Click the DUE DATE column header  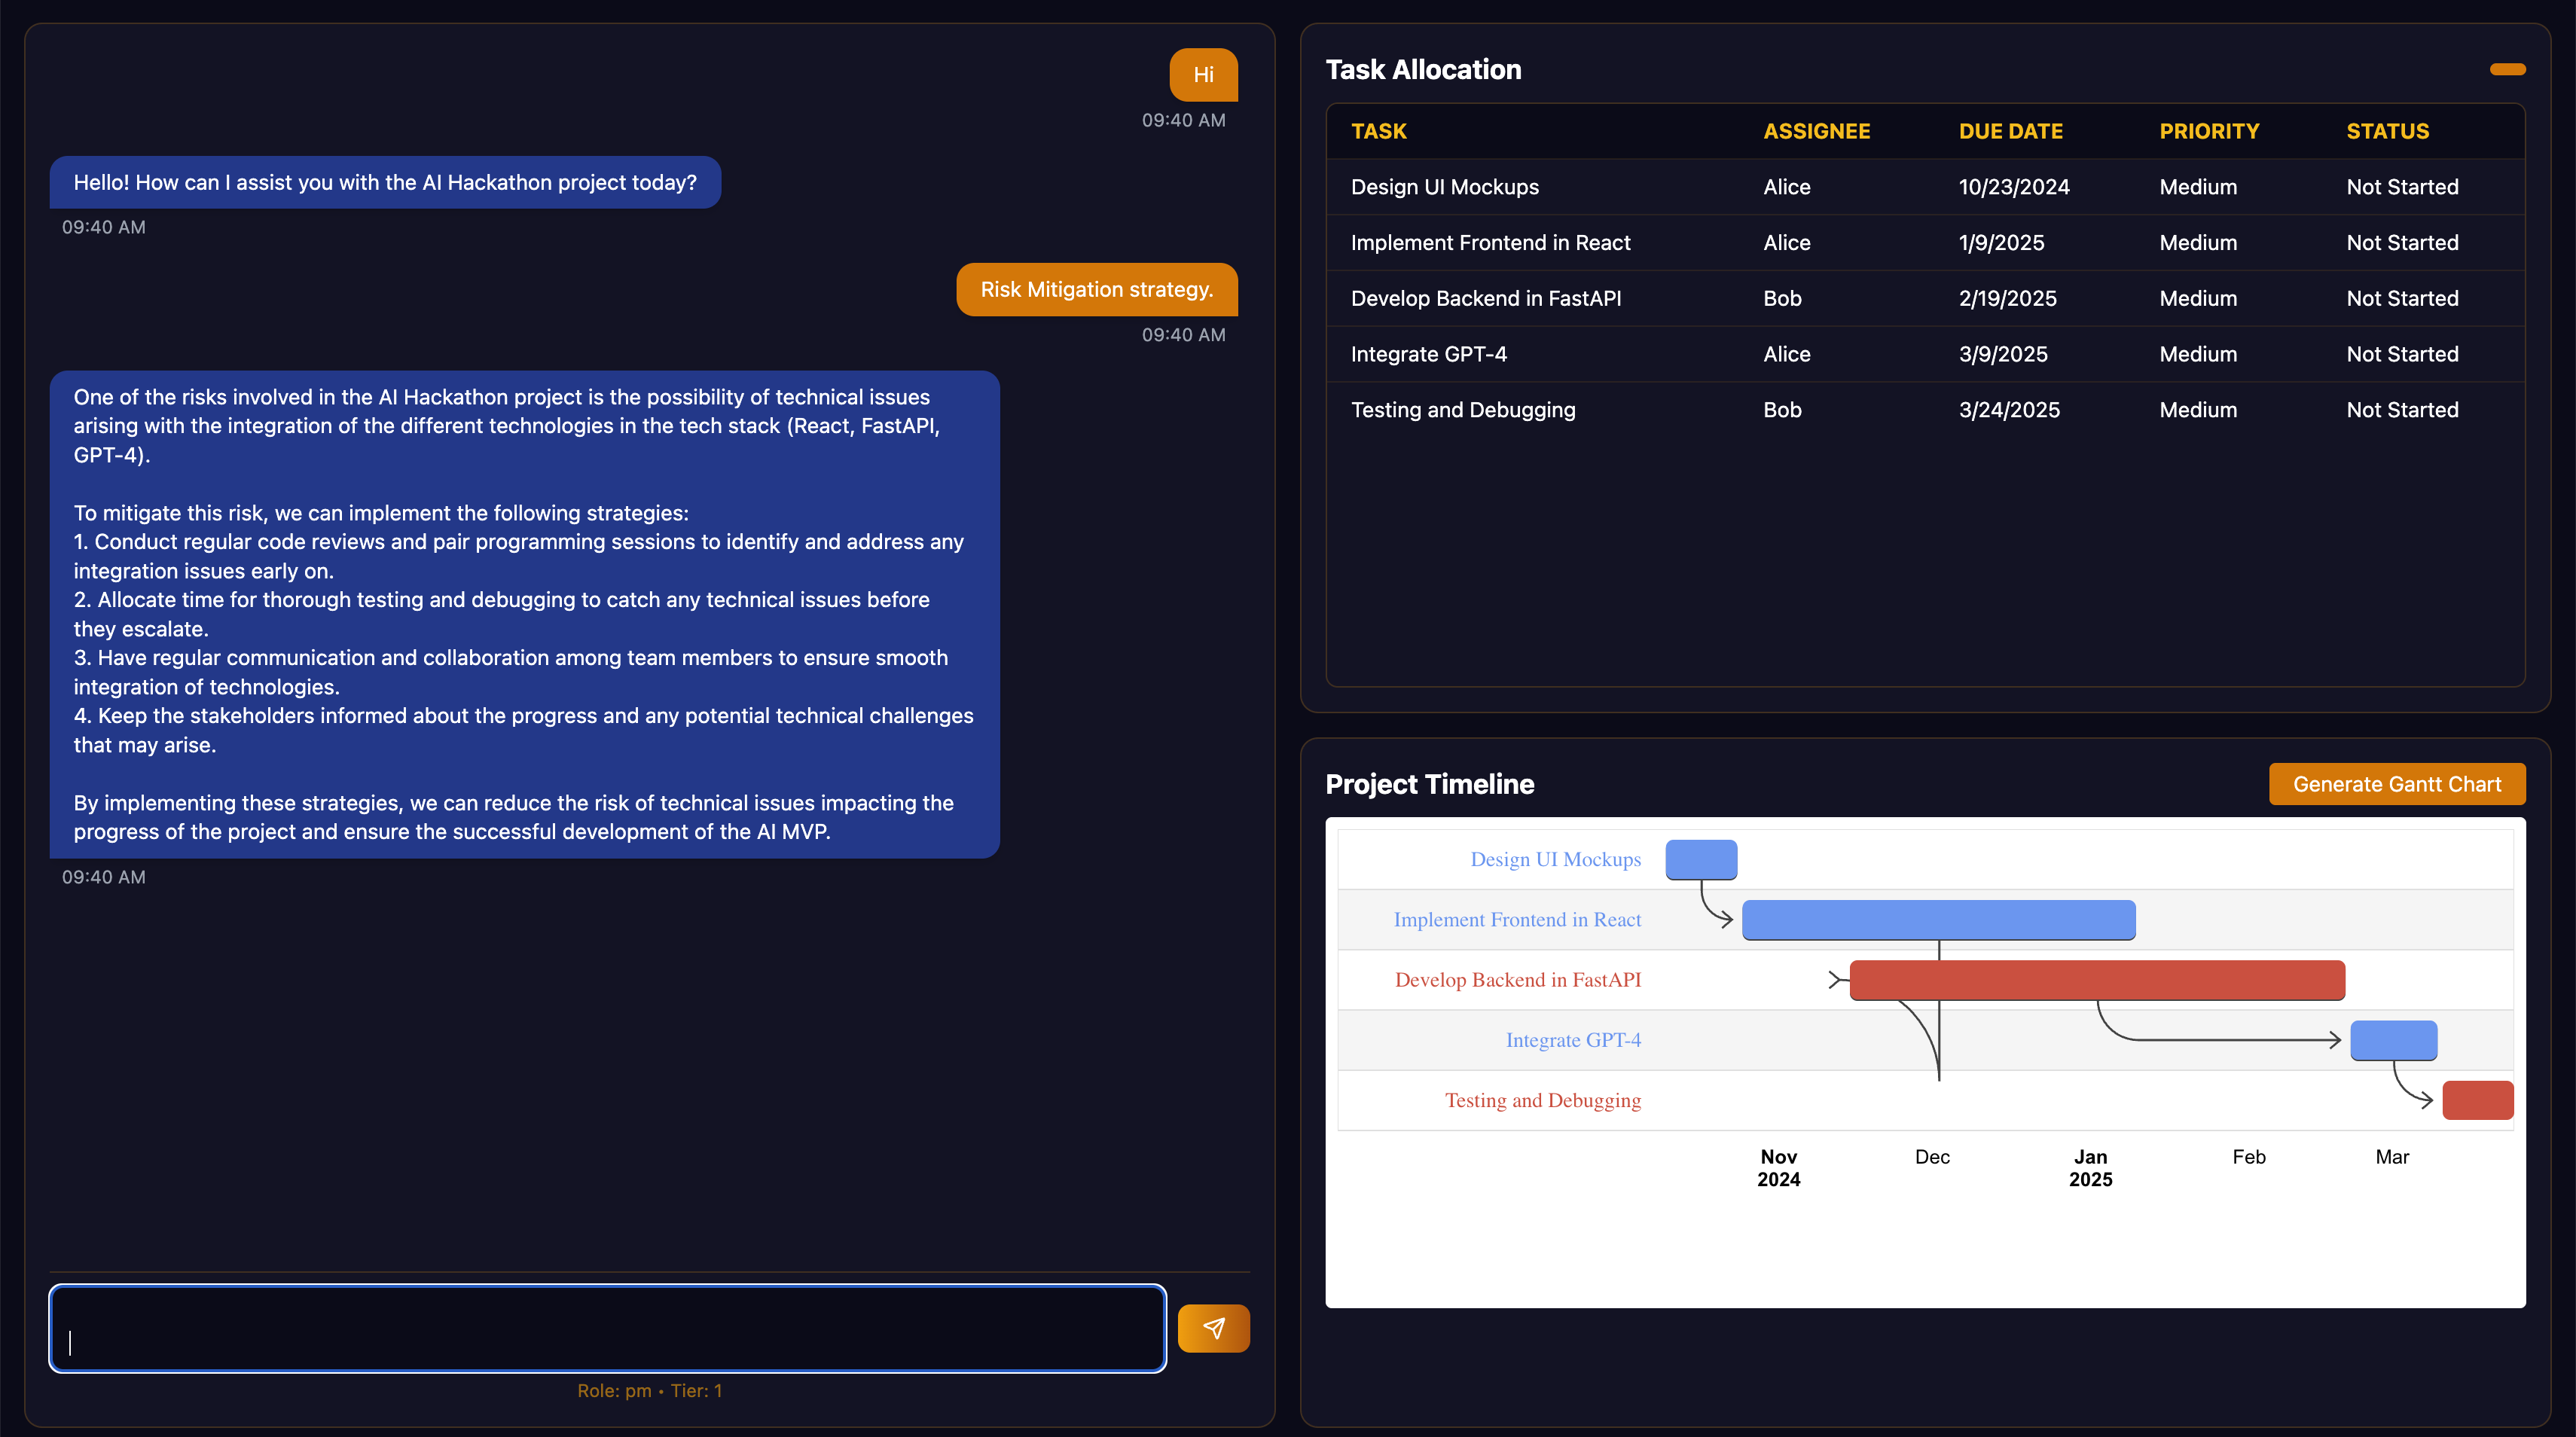click(x=2010, y=131)
